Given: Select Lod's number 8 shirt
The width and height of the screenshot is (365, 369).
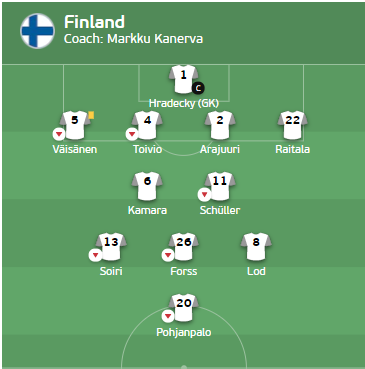Looking at the screenshot, I should pos(256,247).
